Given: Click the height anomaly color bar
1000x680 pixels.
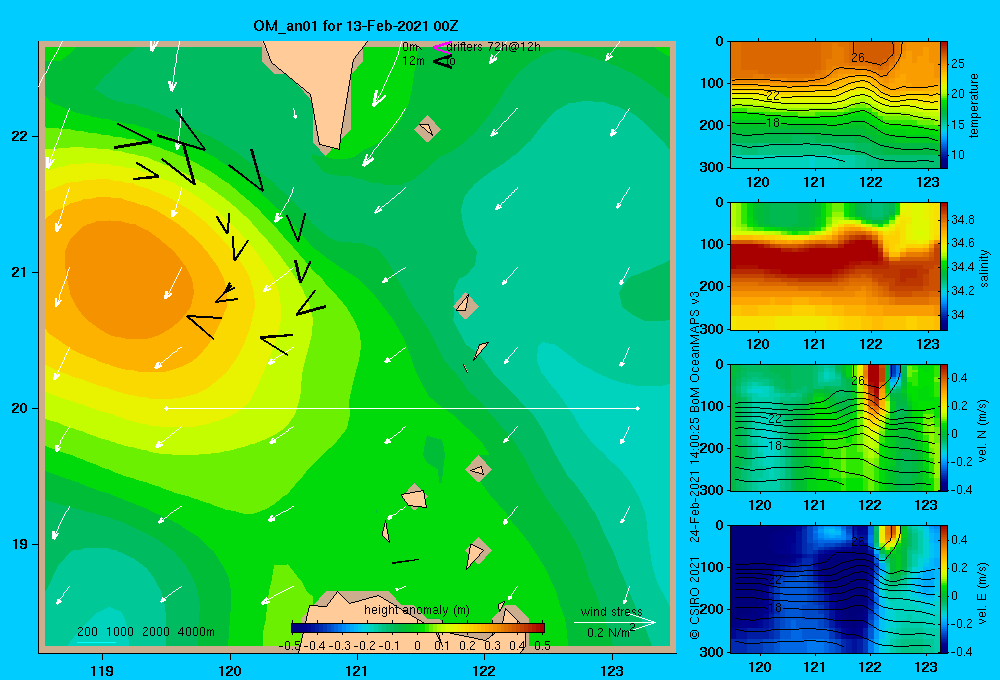Looking at the screenshot, I should pos(418,628).
